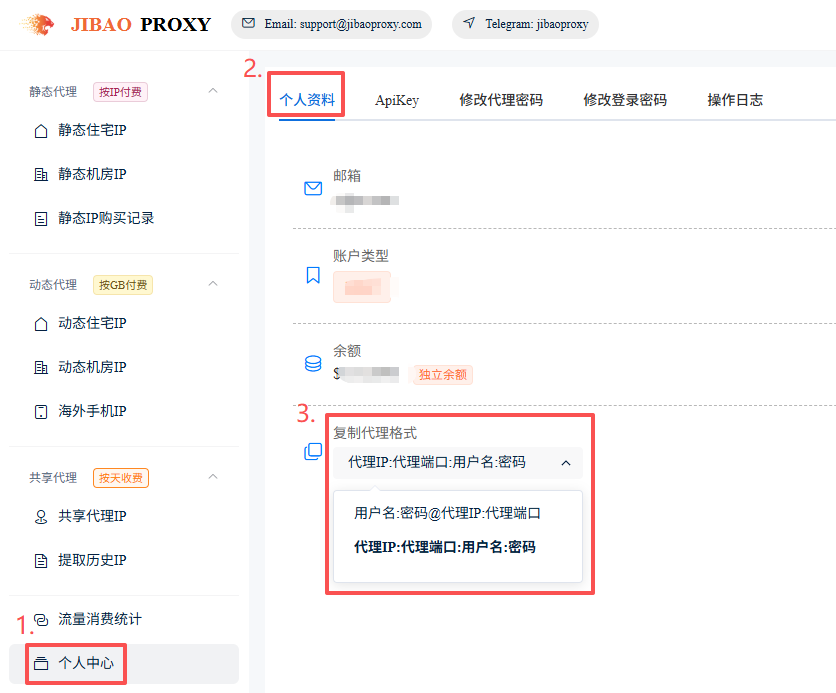Click the house icon for 静态住宅IP

tap(41, 131)
